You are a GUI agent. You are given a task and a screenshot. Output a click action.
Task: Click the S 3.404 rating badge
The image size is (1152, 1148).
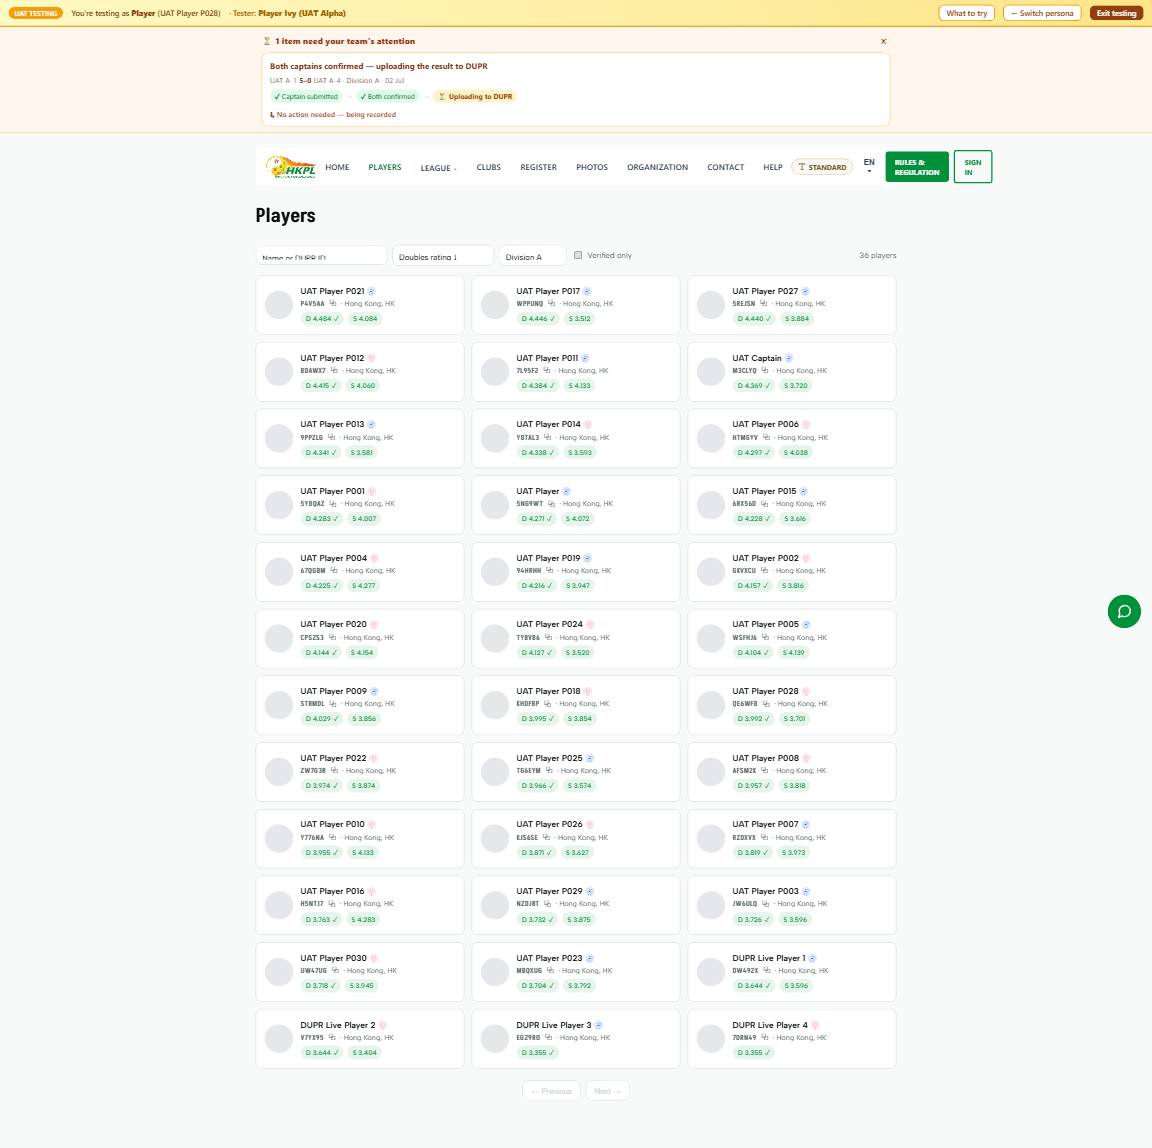pyautogui.click(x=364, y=1053)
